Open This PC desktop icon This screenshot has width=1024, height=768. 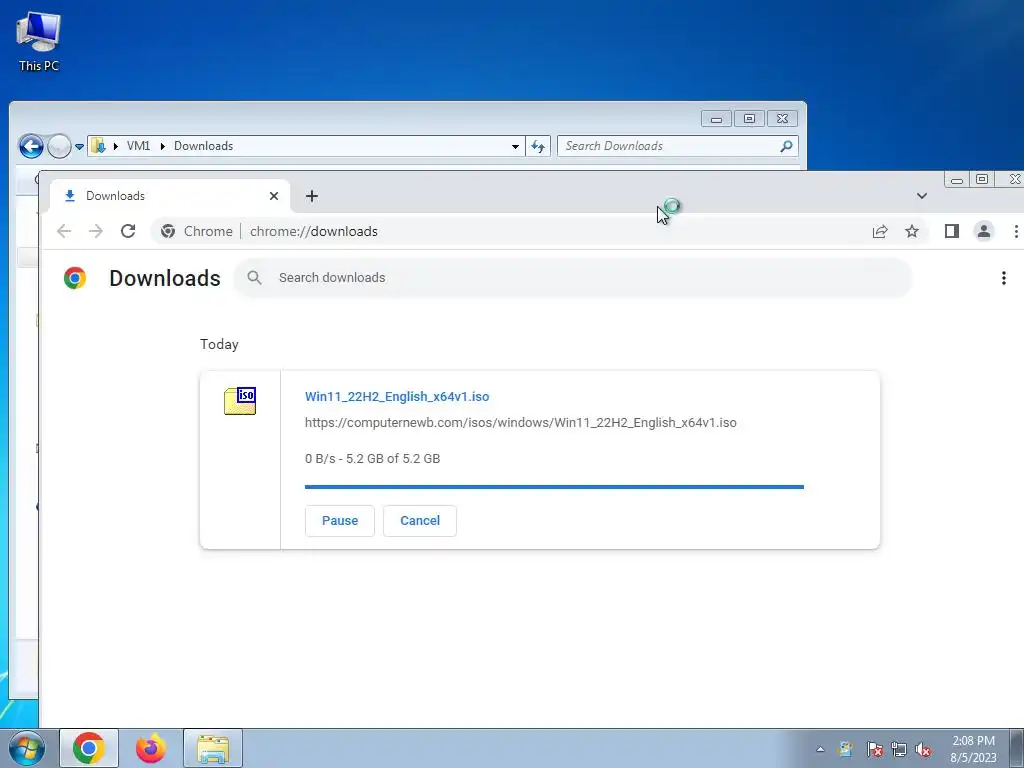point(39,42)
